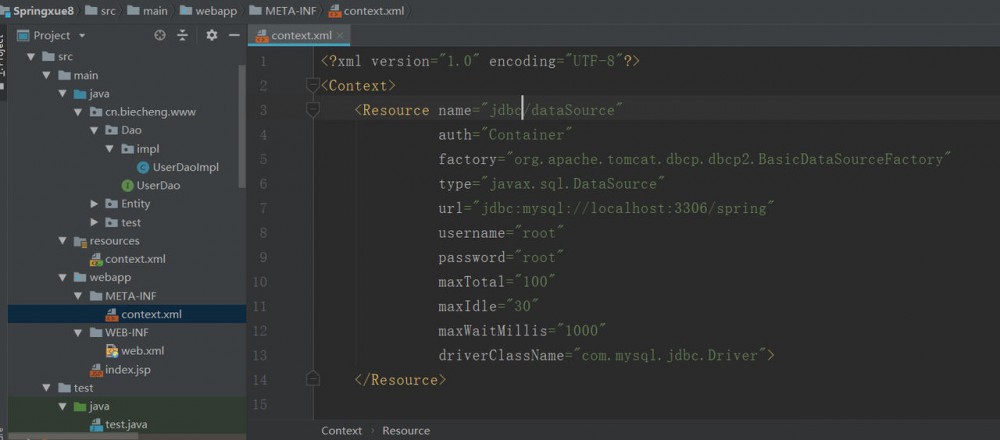The height and width of the screenshot is (440, 1000).
Task: Collapse the resources folder
Action: pyautogui.click(x=62, y=241)
